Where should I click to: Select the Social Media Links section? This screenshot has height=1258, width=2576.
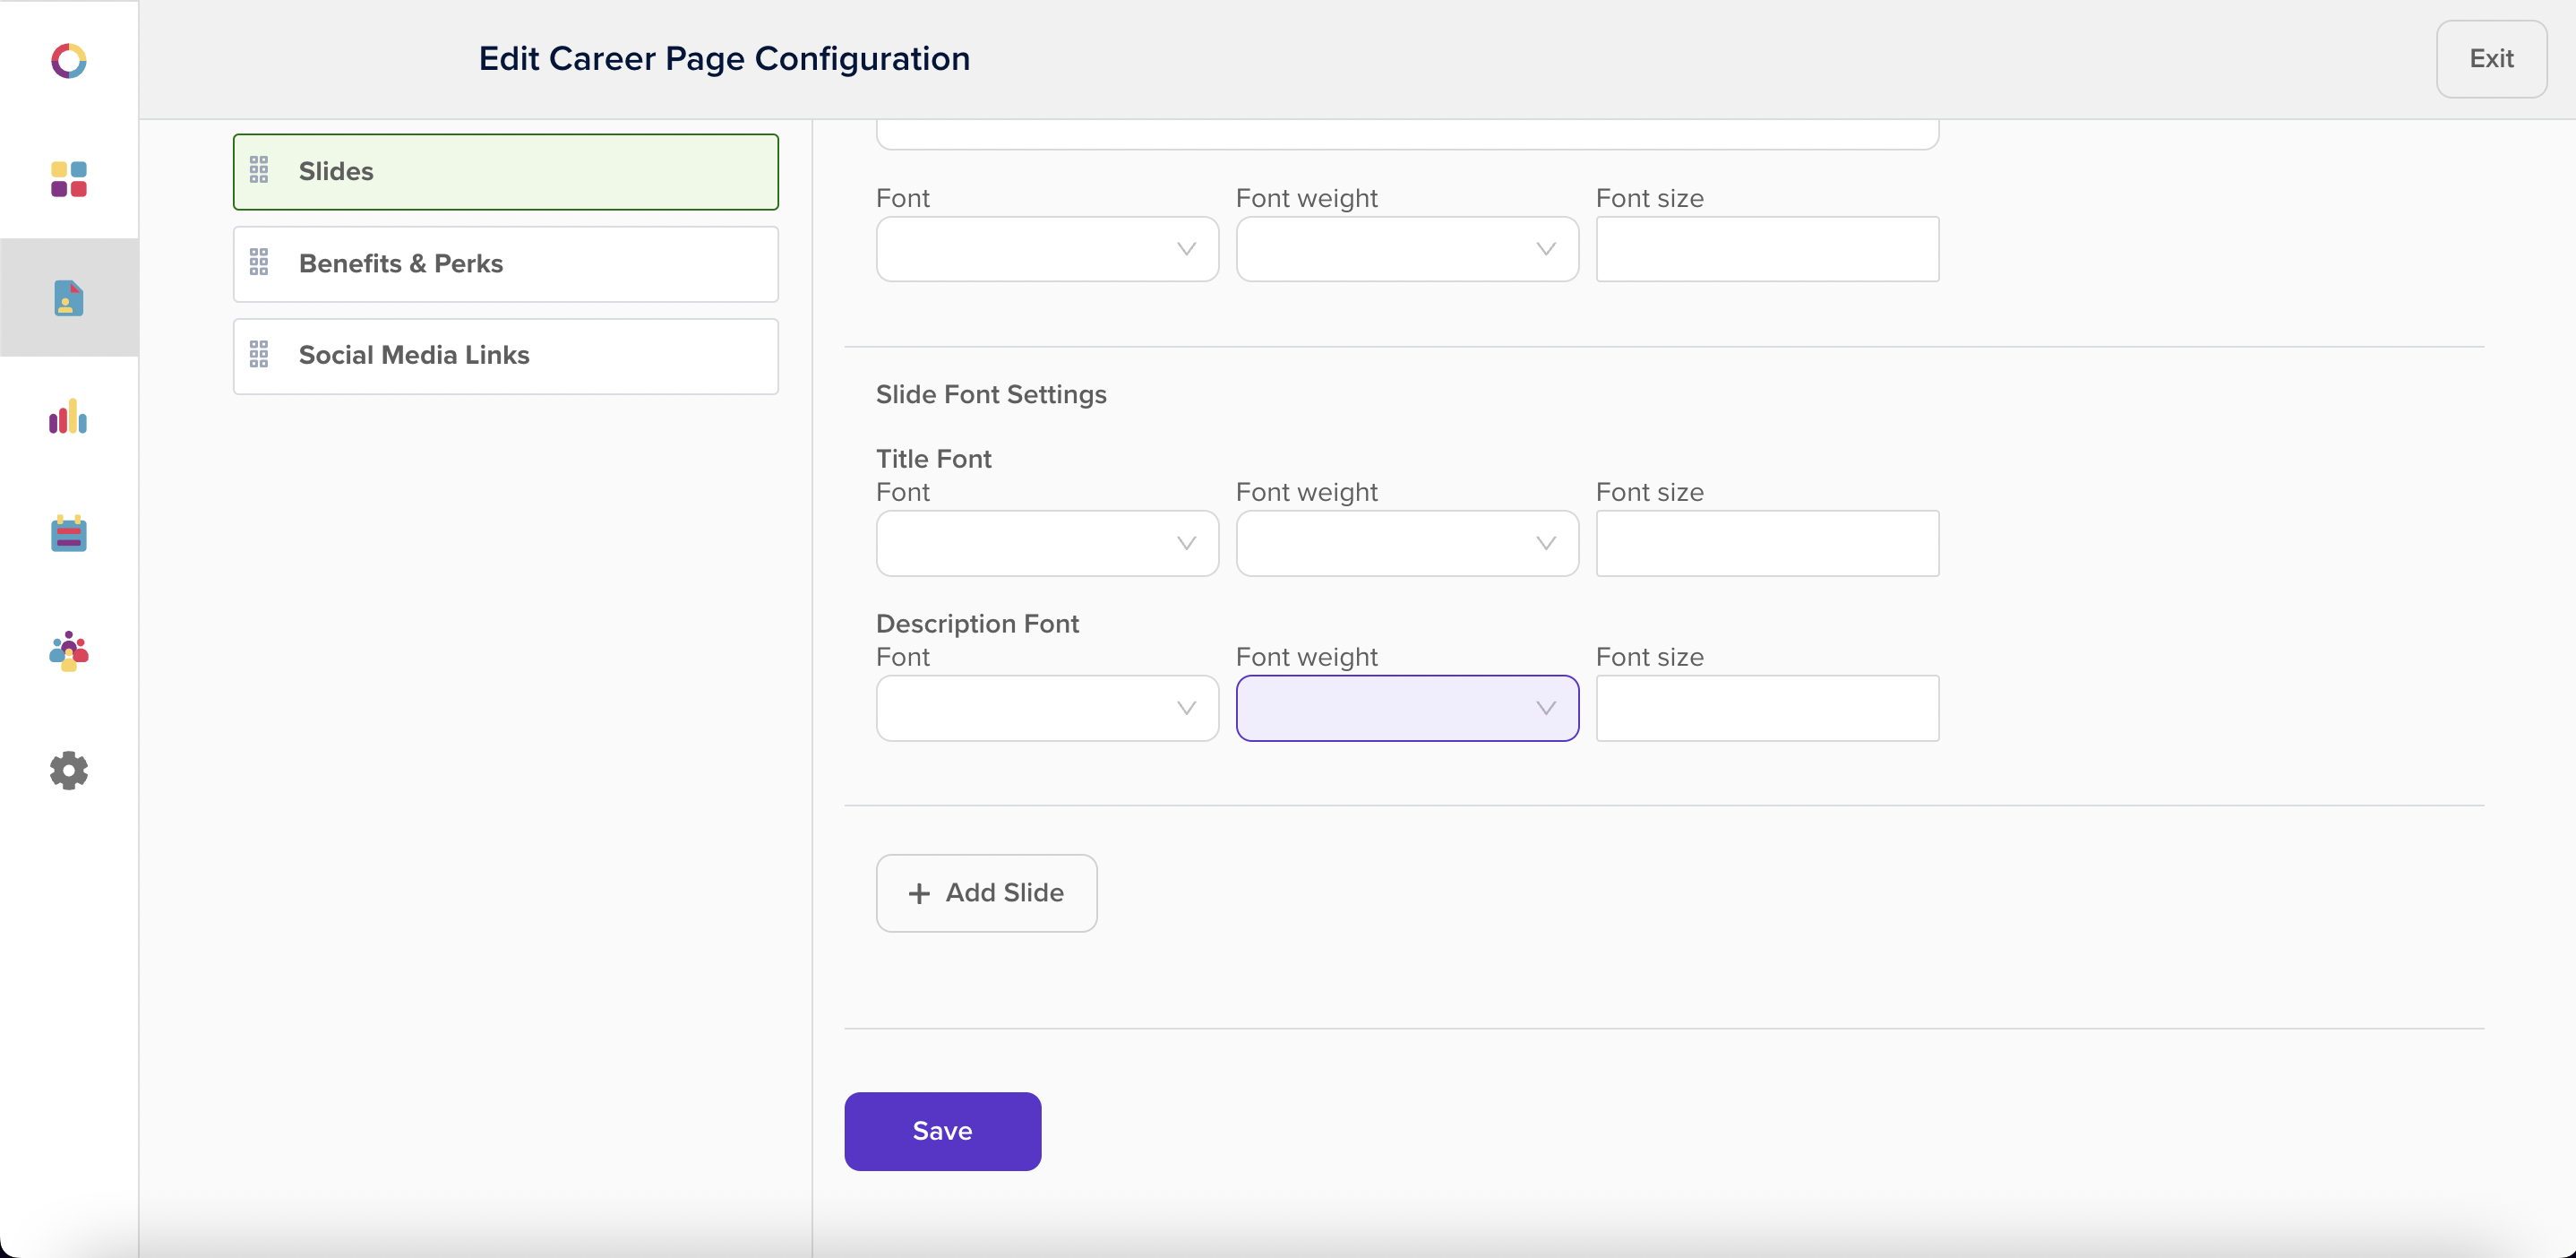point(506,355)
